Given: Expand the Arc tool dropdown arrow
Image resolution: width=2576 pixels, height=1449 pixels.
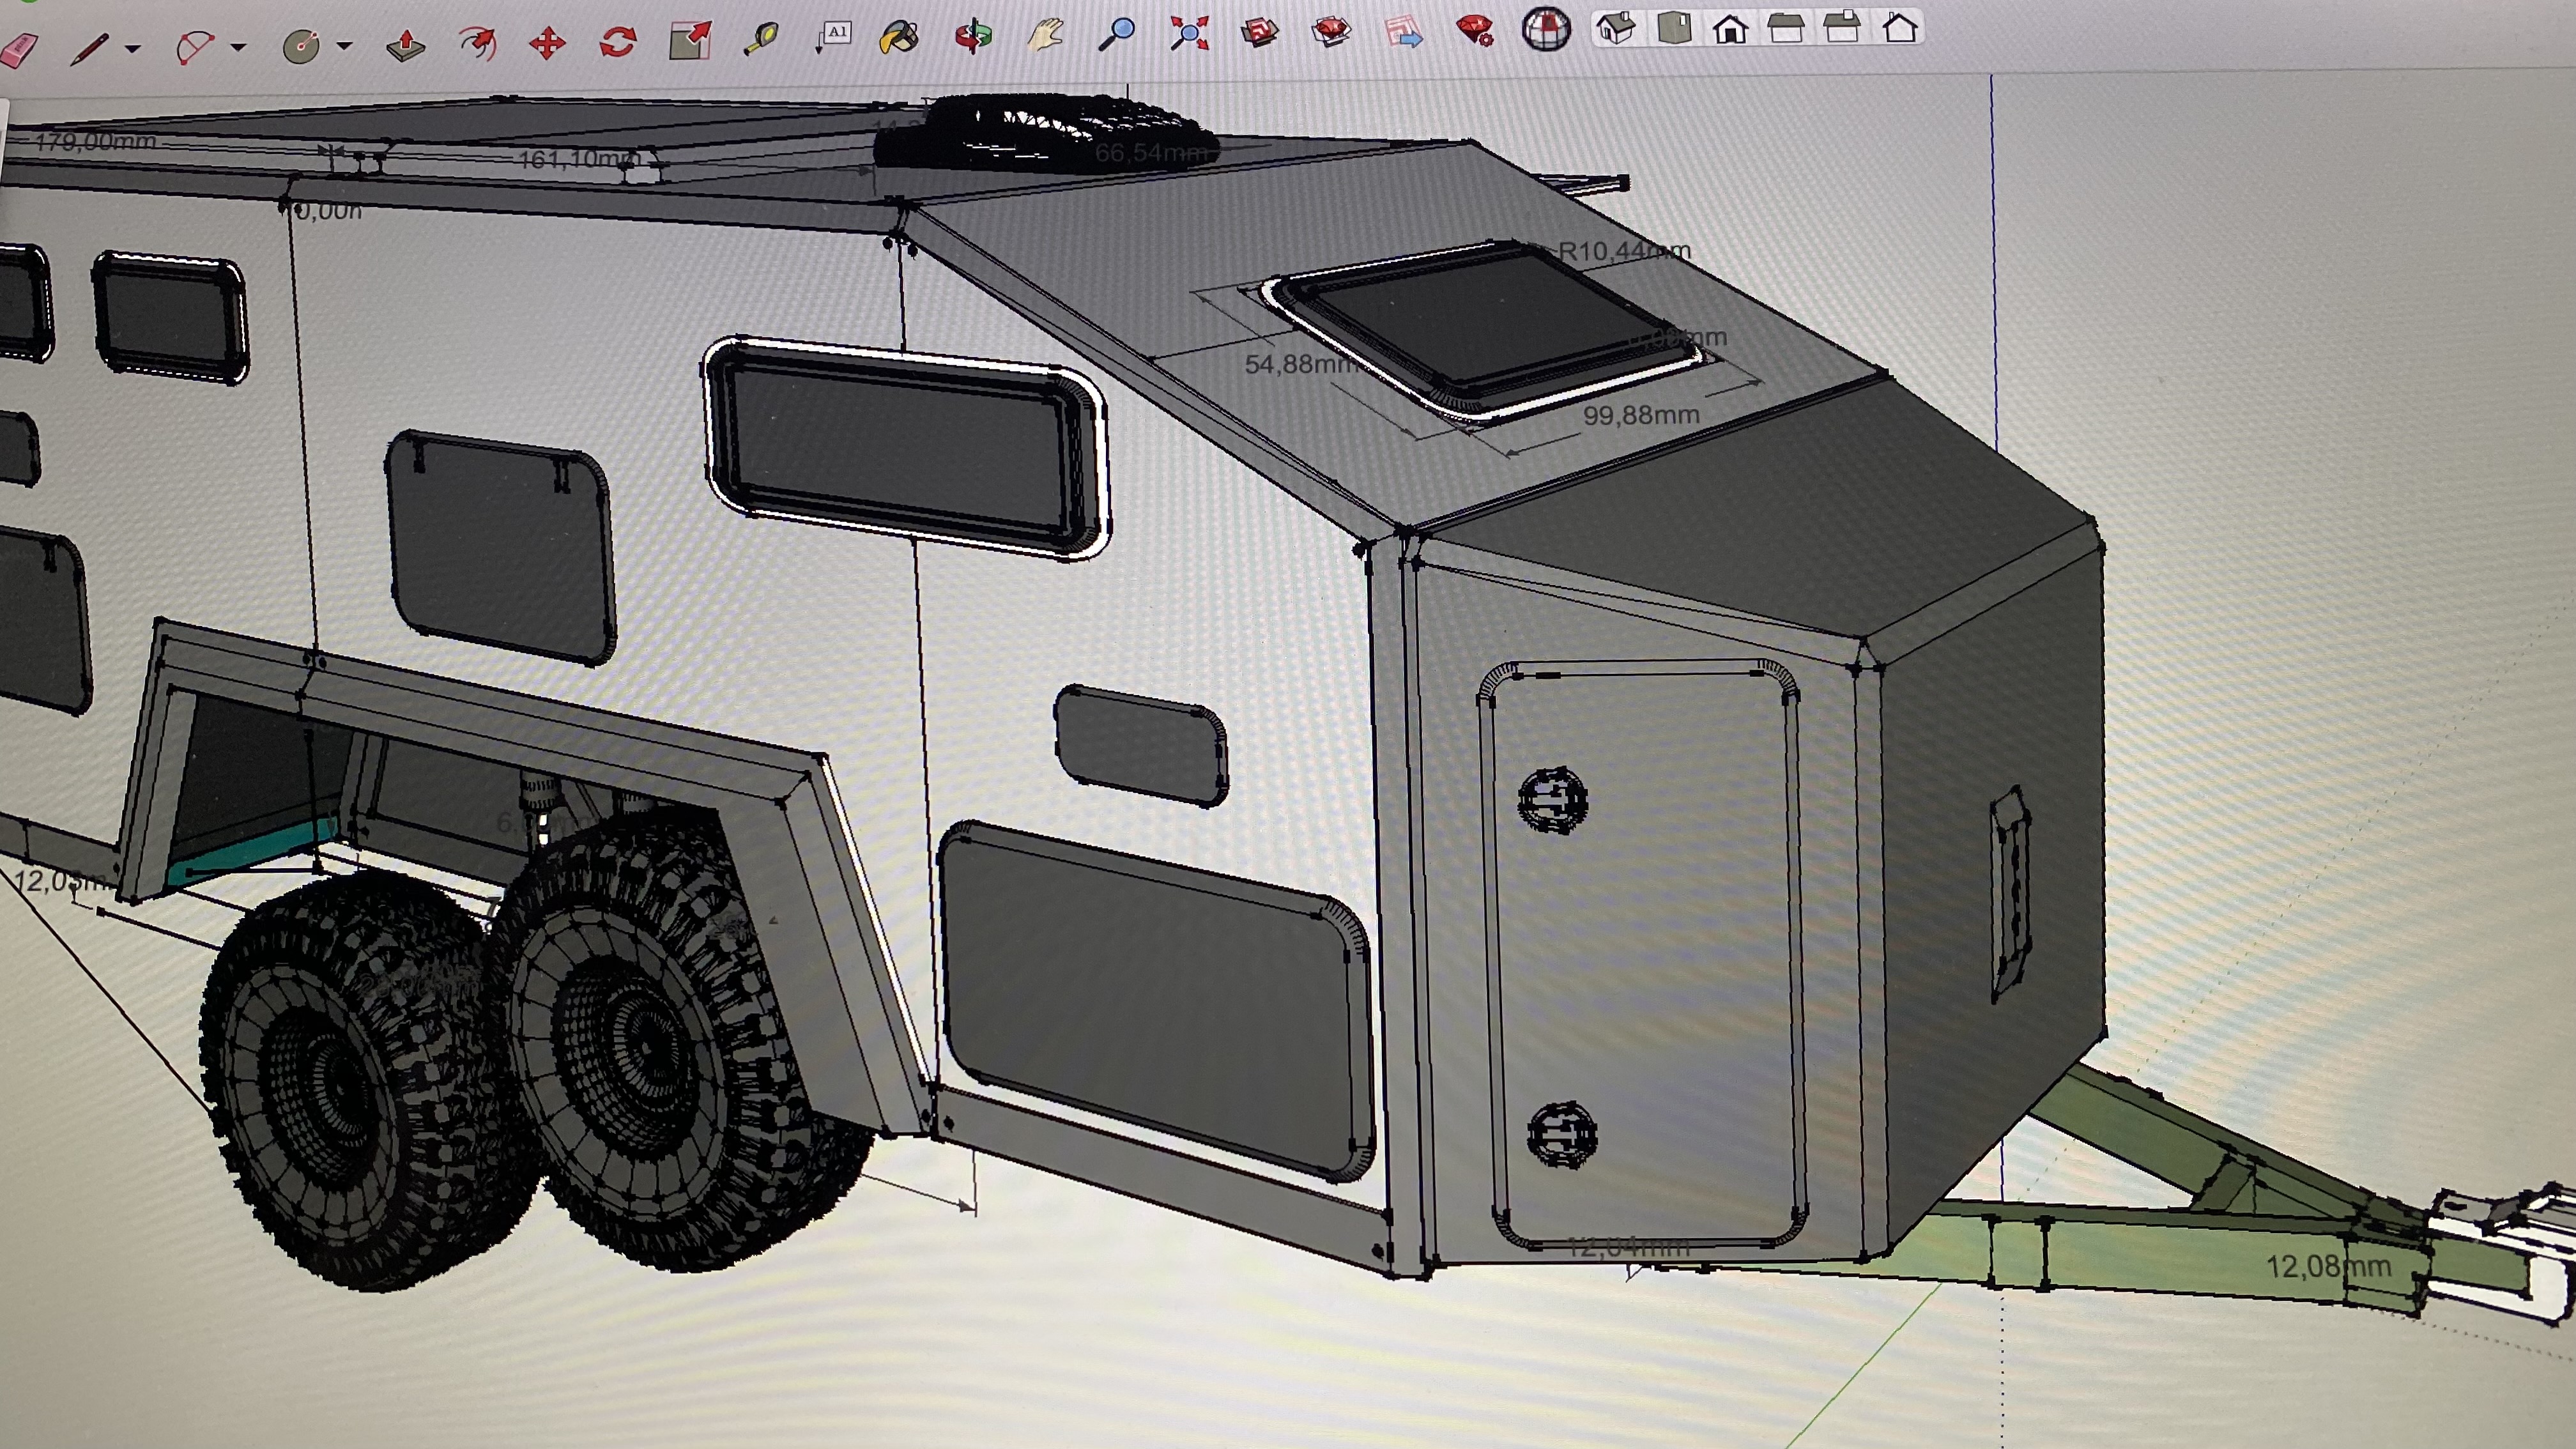Looking at the screenshot, I should tap(238, 46).
